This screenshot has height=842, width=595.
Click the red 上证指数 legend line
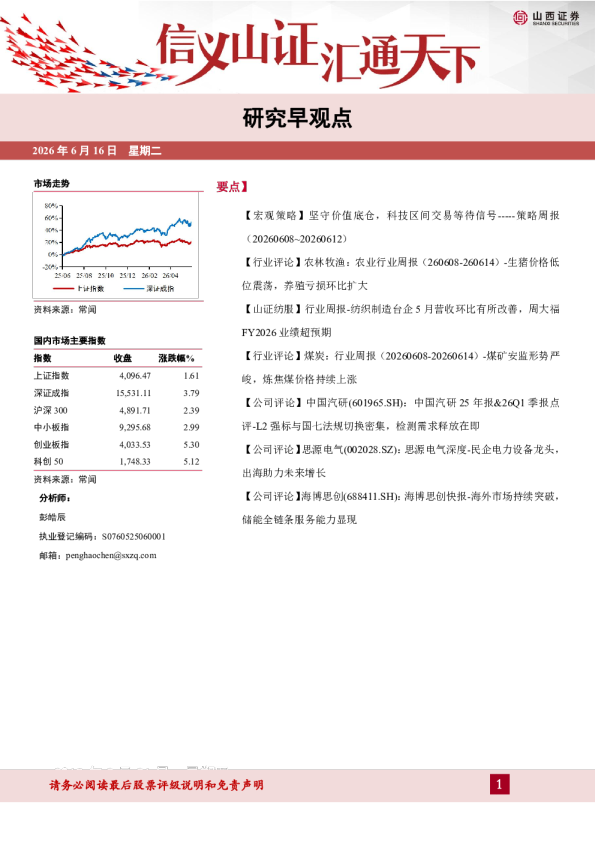(63, 289)
